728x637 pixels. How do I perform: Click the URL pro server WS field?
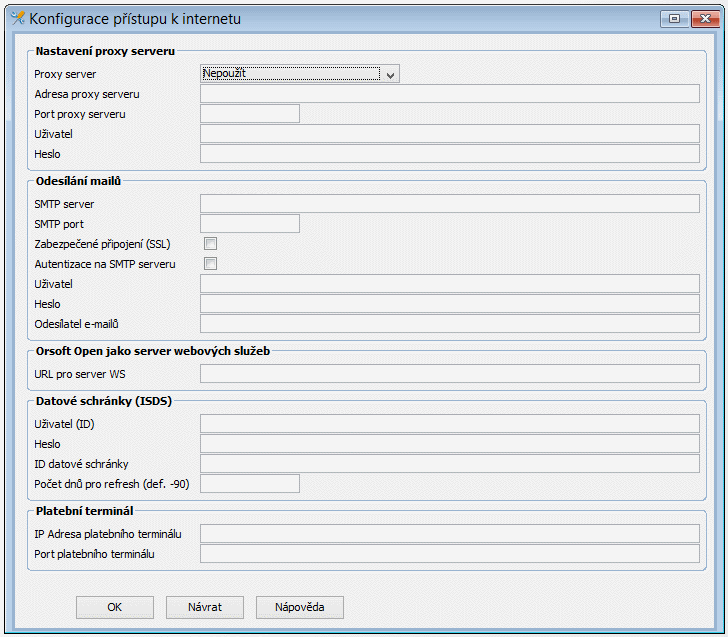tap(449, 374)
